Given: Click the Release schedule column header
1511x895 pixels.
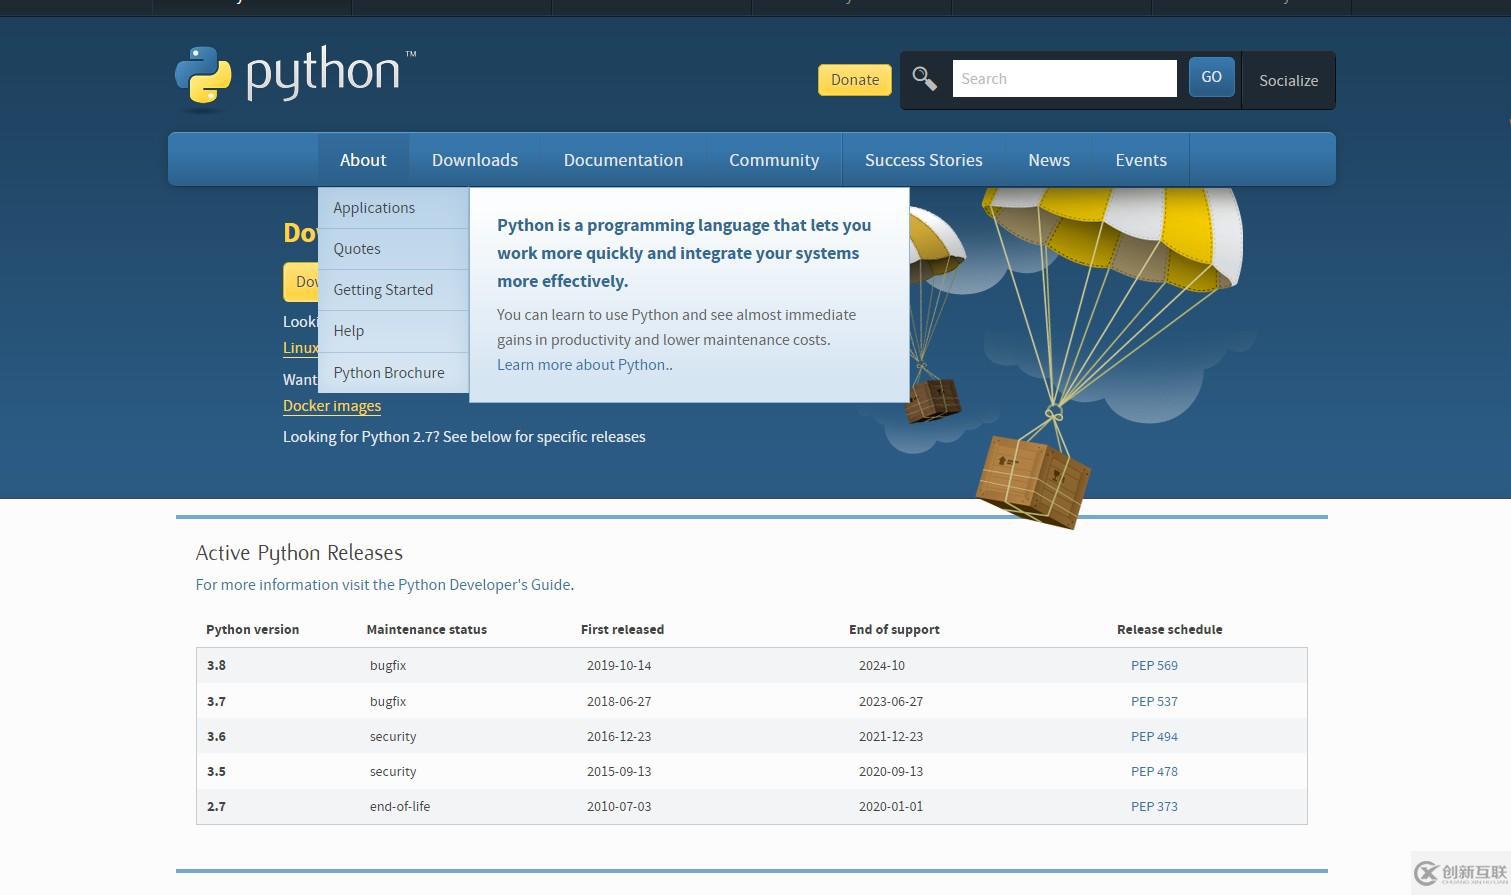Looking at the screenshot, I should point(1170,630).
